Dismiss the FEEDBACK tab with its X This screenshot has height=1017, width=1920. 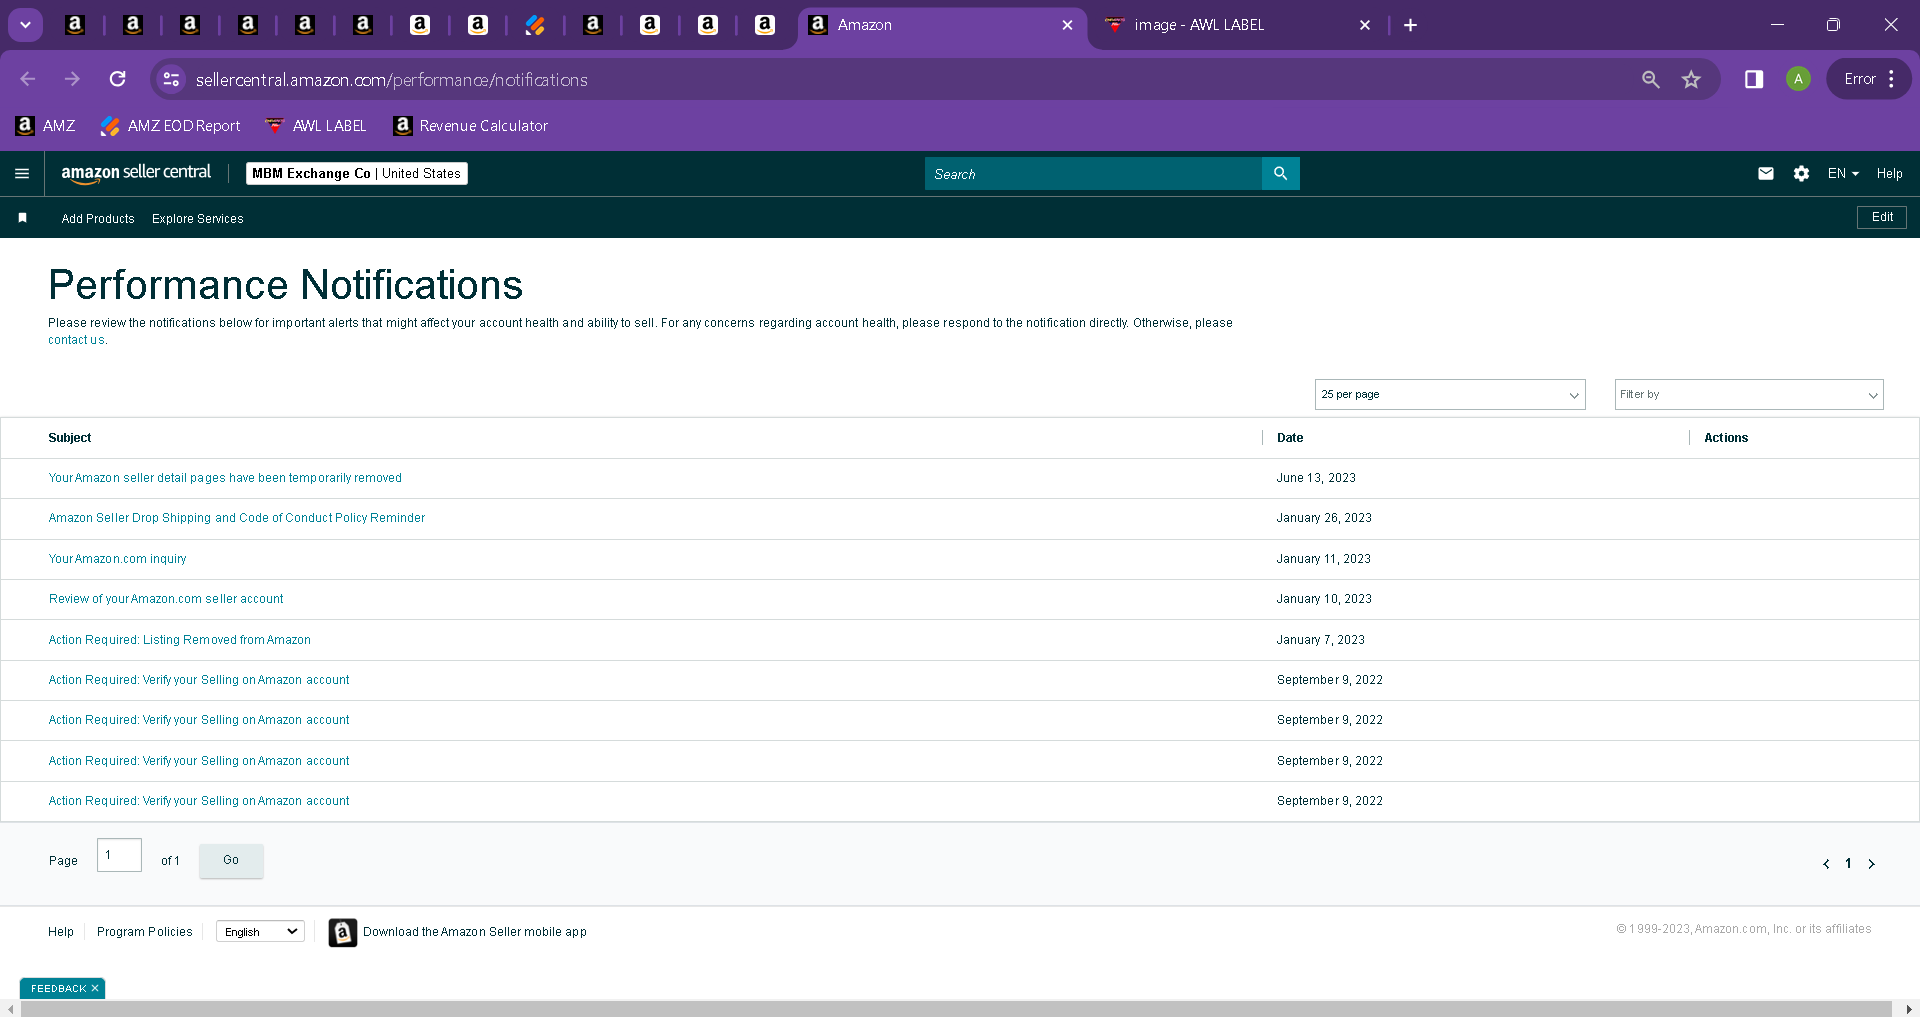(x=95, y=989)
